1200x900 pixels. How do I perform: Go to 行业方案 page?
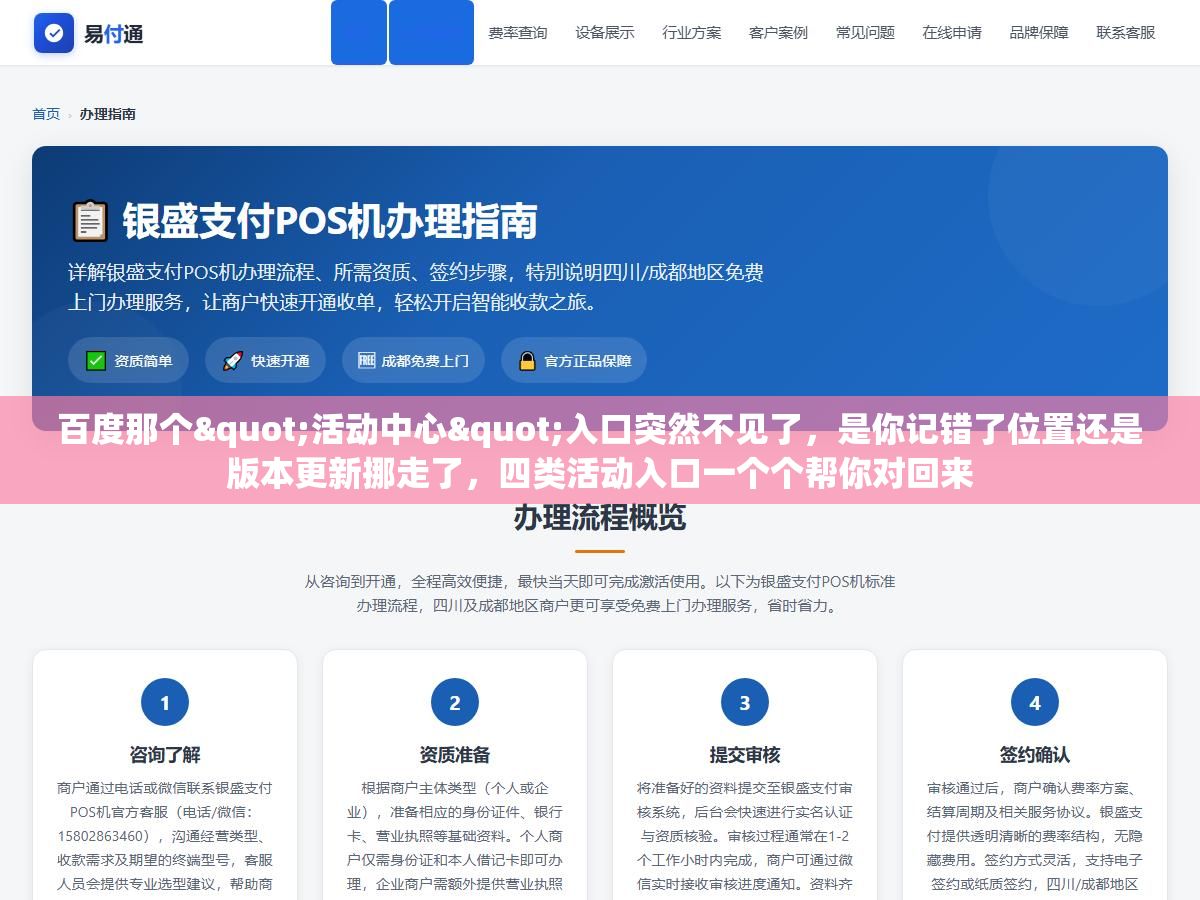692,33
